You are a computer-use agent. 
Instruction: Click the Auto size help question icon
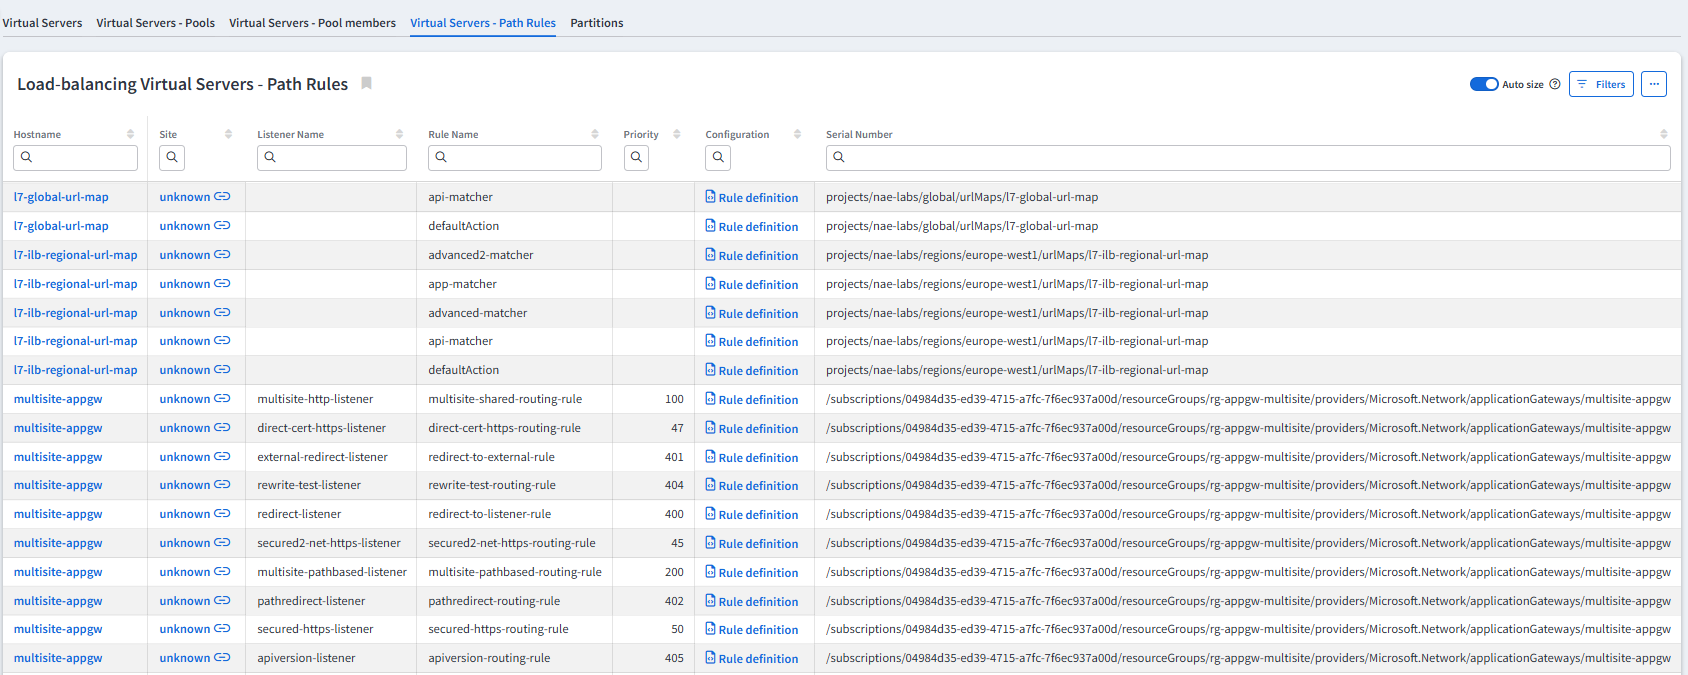1555,84
